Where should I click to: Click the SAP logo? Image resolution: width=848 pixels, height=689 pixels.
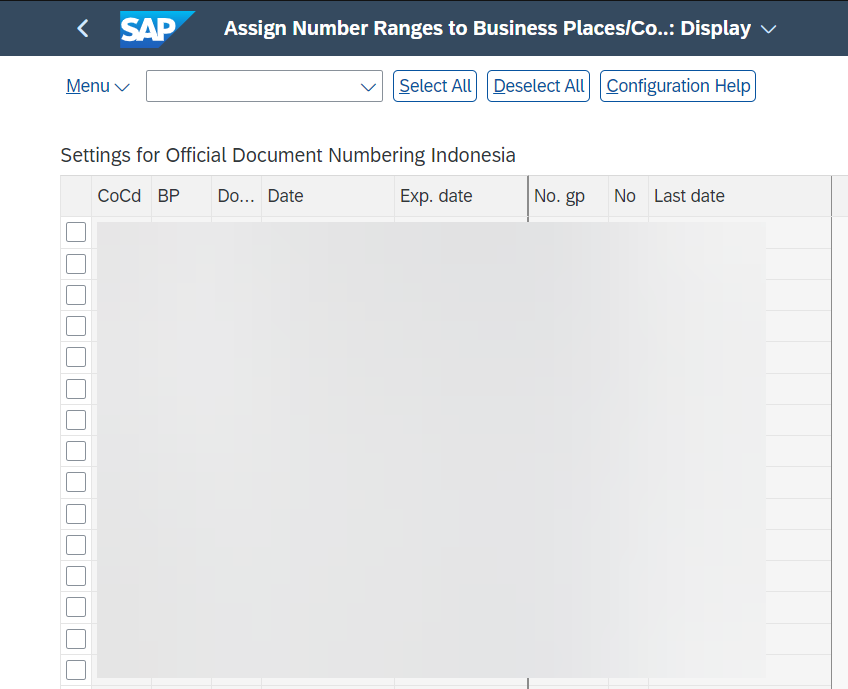[157, 29]
